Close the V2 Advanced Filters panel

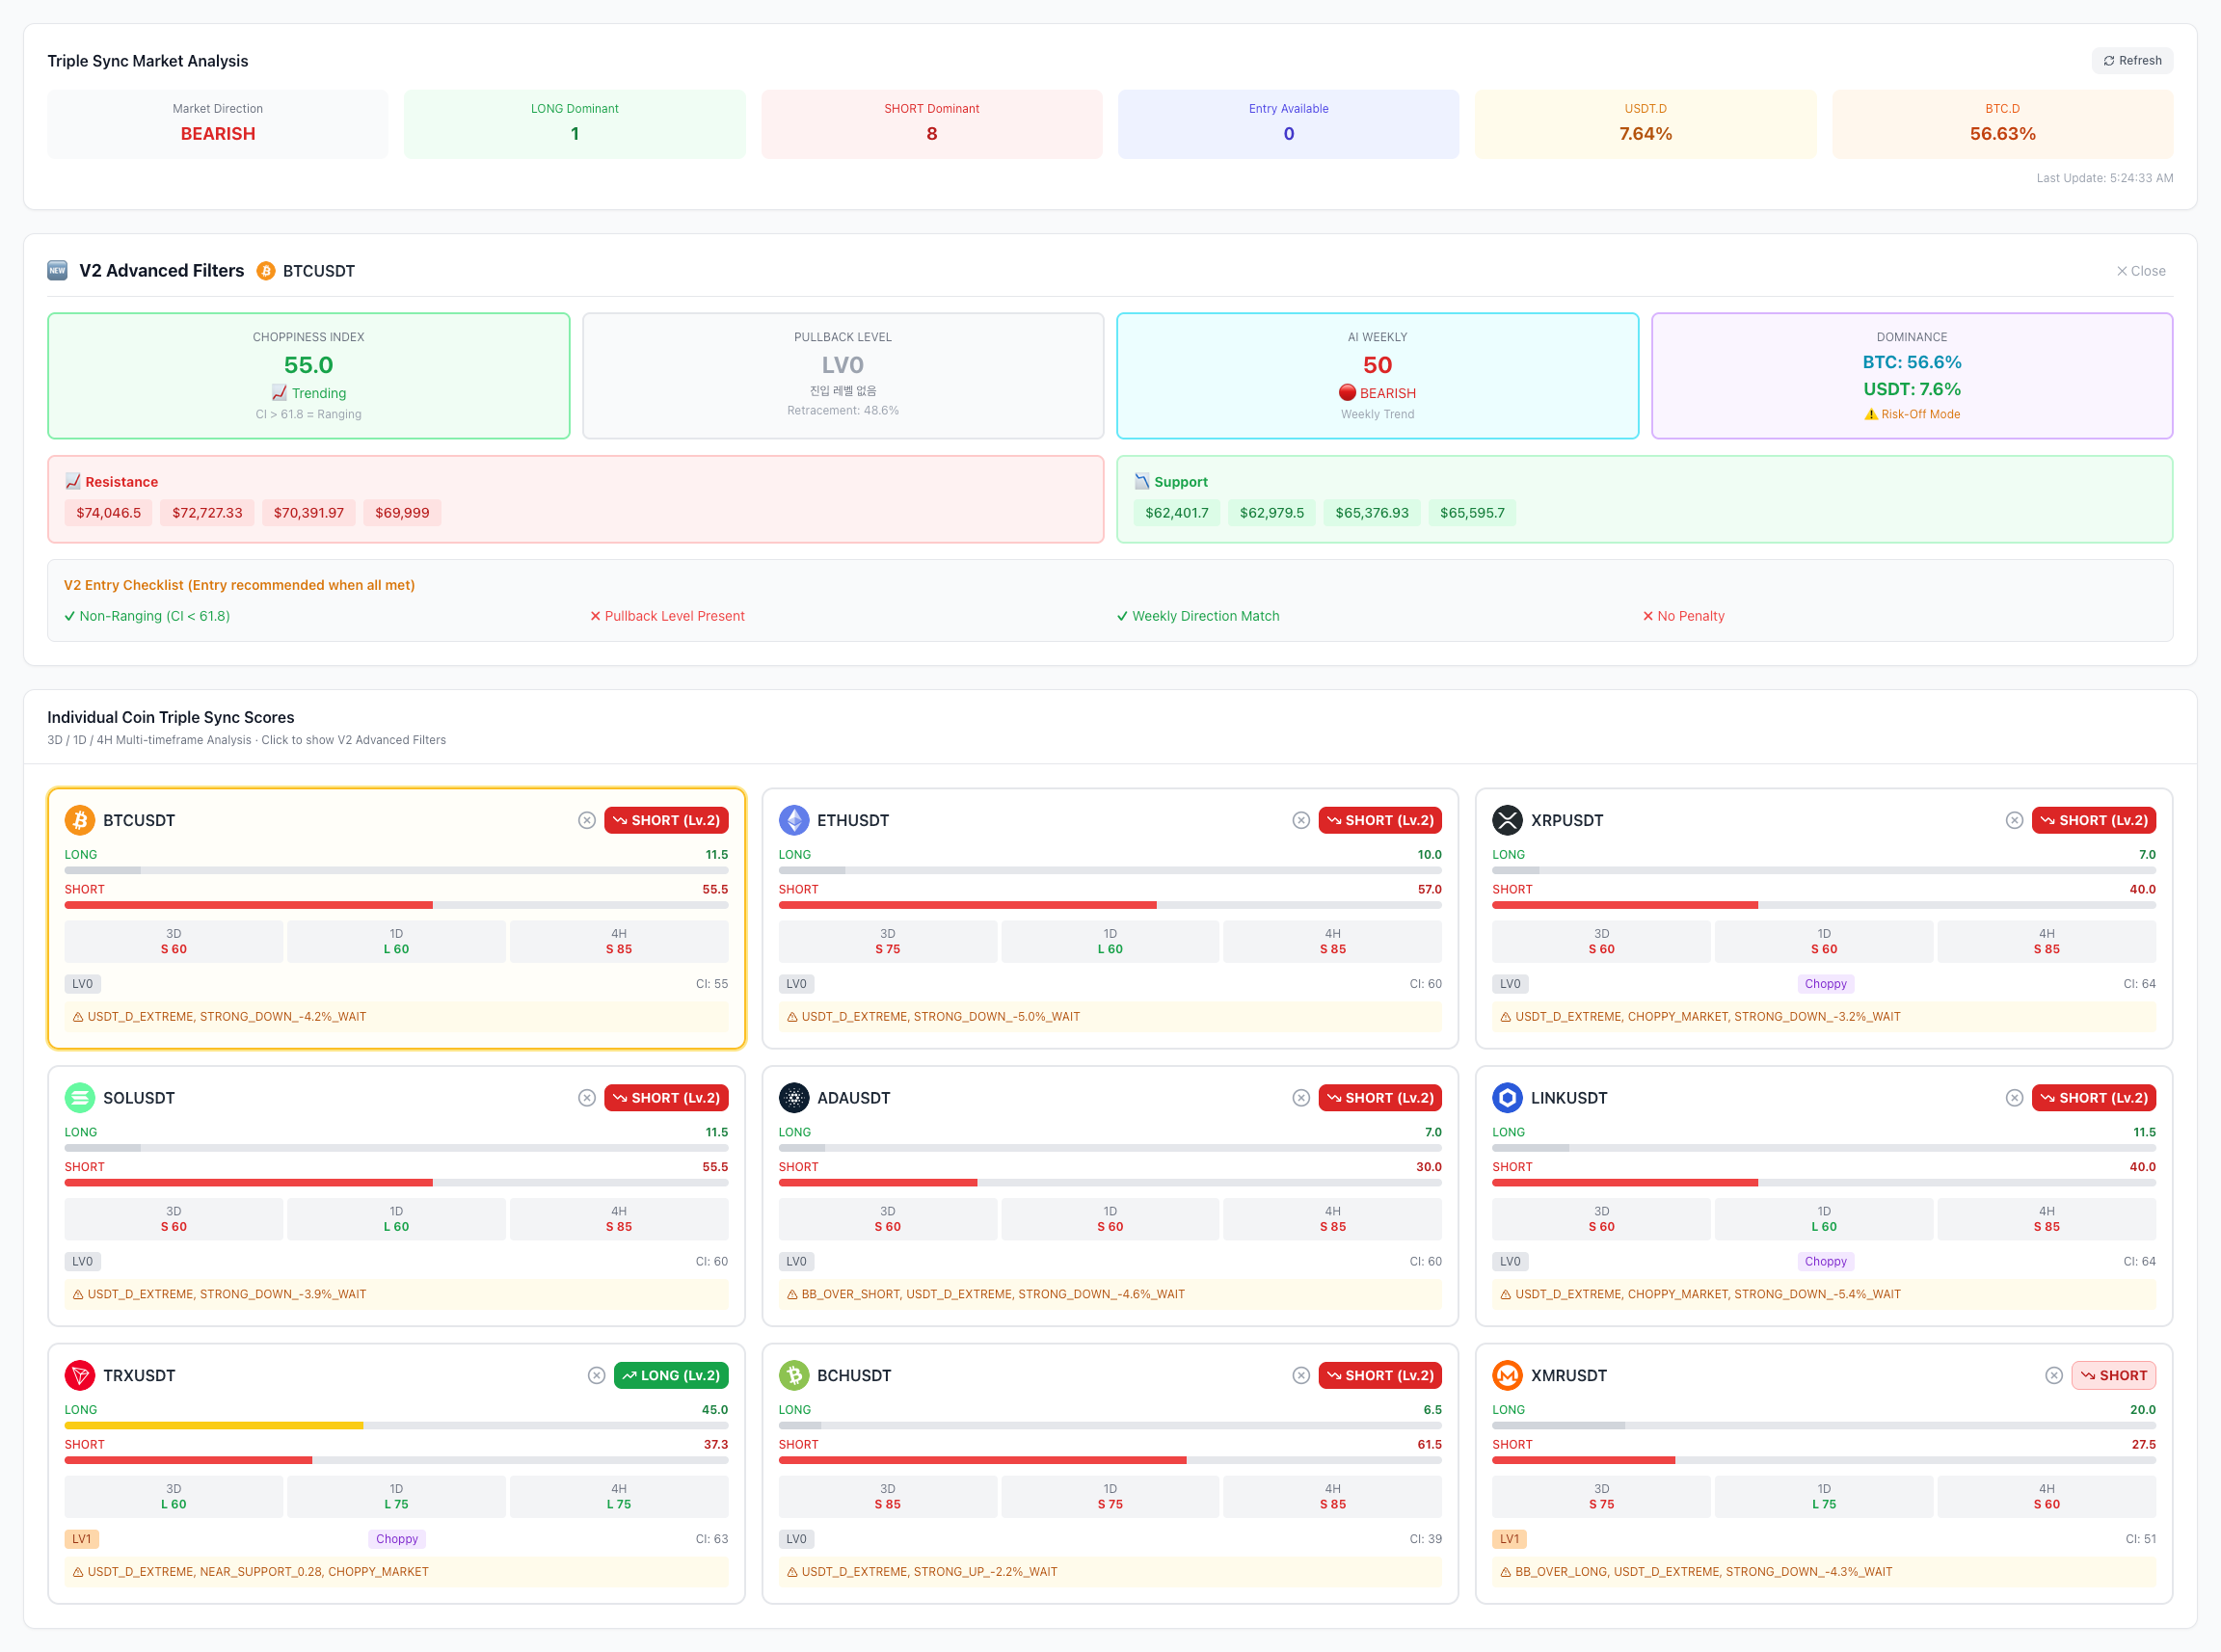(2140, 271)
